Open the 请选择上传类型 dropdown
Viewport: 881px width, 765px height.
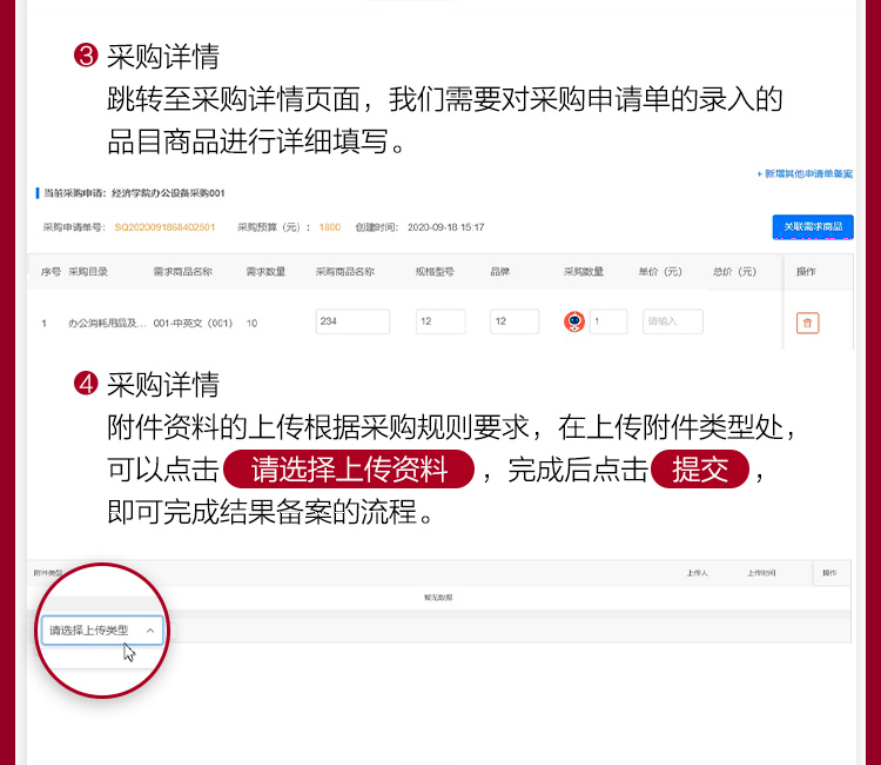(100, 630)
